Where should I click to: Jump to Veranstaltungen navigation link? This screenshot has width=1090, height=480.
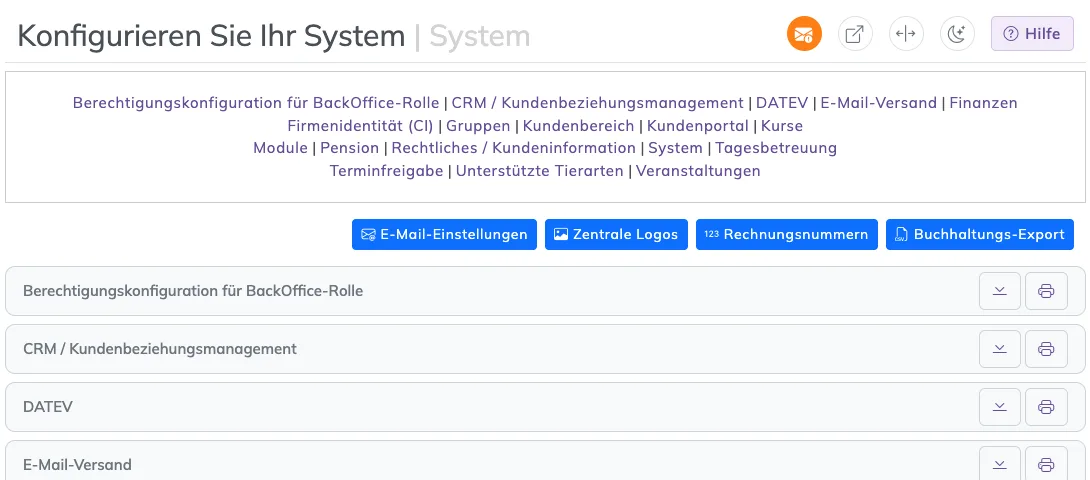698,170
